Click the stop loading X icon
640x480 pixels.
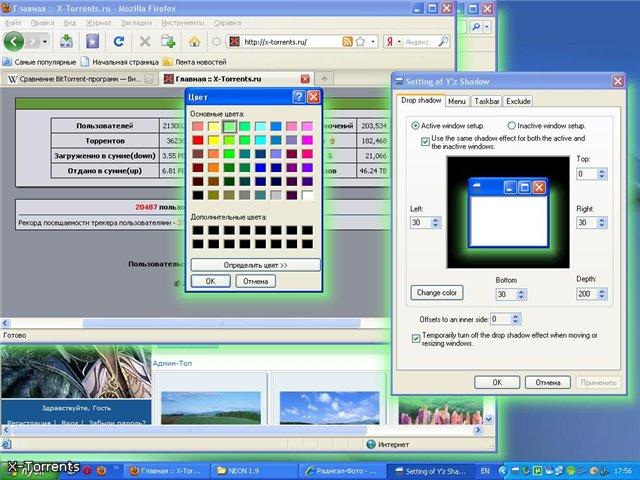pos(145,42)
